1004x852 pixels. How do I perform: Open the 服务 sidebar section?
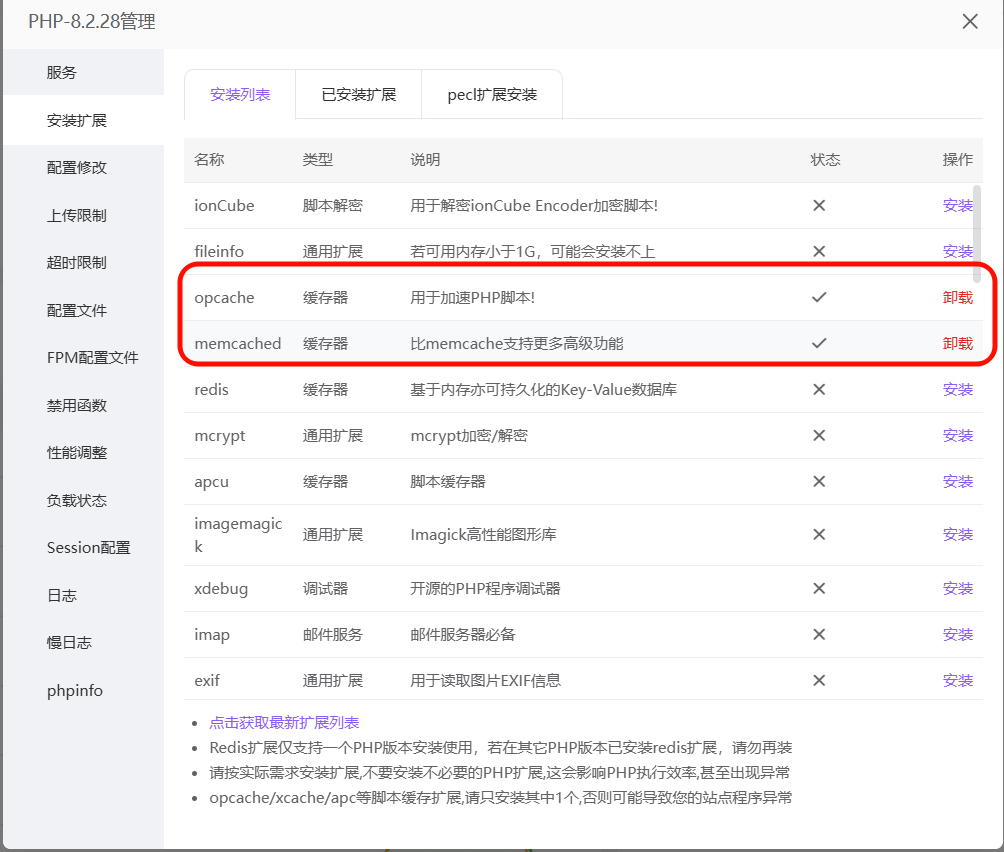coord(62,73)
